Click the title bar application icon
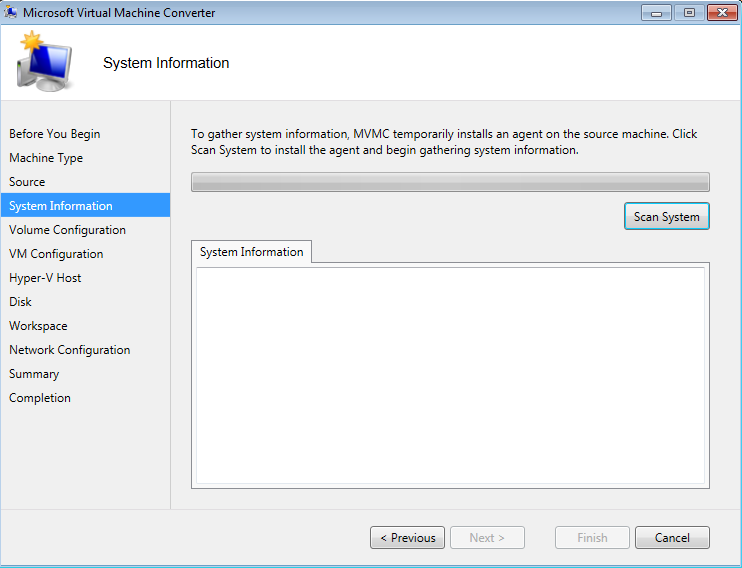Screen dimensions: 742x568 pos(12,12)
